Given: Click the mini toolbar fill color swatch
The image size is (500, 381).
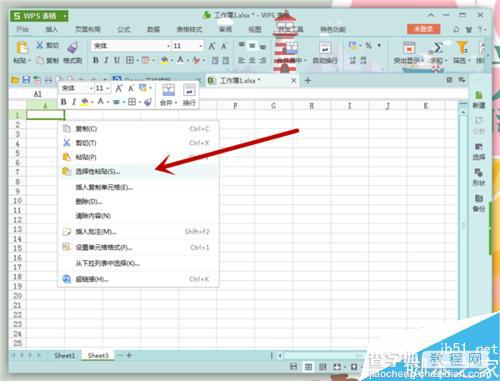Looking at the screenshot, I should [85, 102].
